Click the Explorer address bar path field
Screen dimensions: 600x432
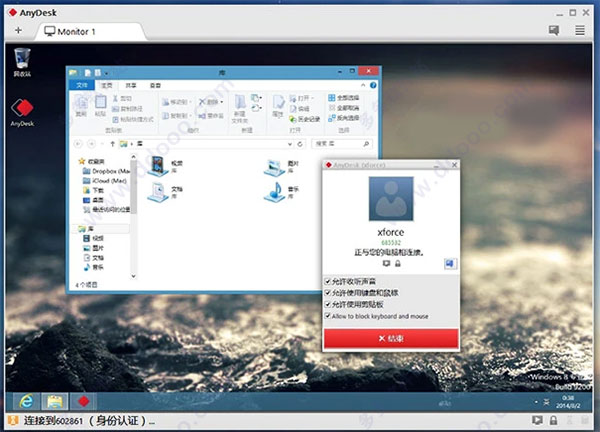pos(207,144)
